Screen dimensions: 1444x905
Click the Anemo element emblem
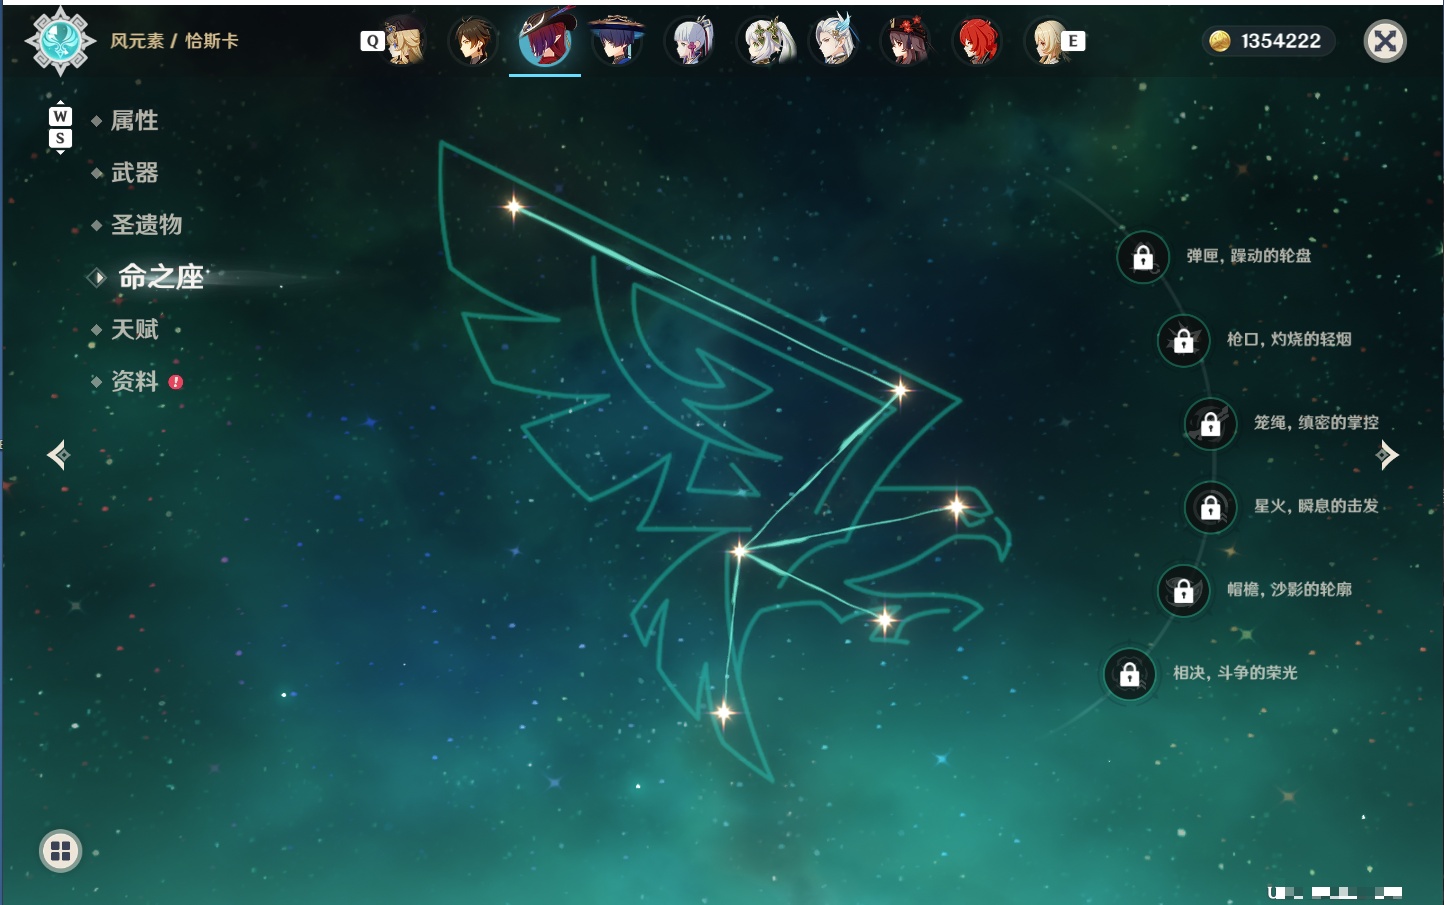pos(60,41)
